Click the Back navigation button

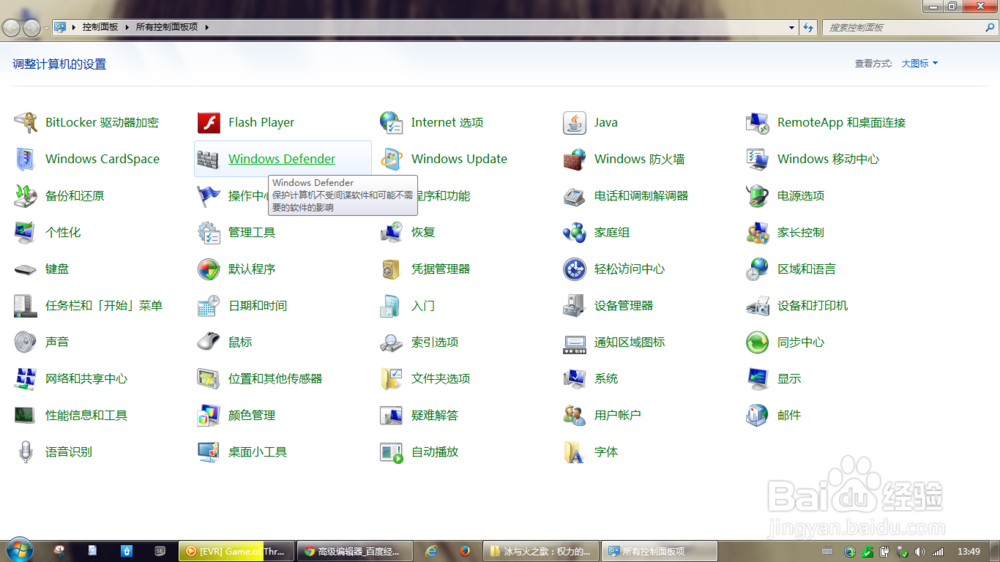pos(11,27)
